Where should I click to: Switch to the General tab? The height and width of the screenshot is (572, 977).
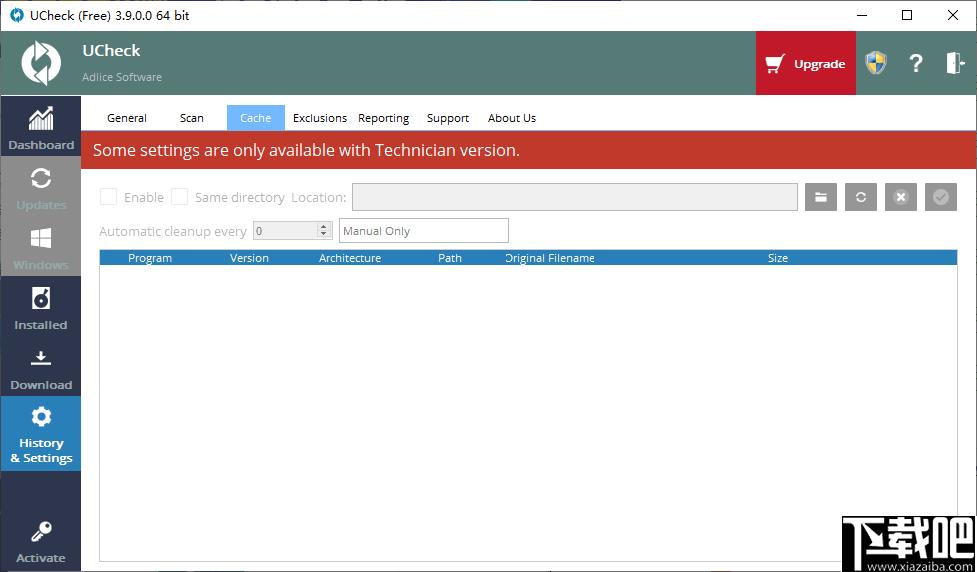click(x=127, y=118)
